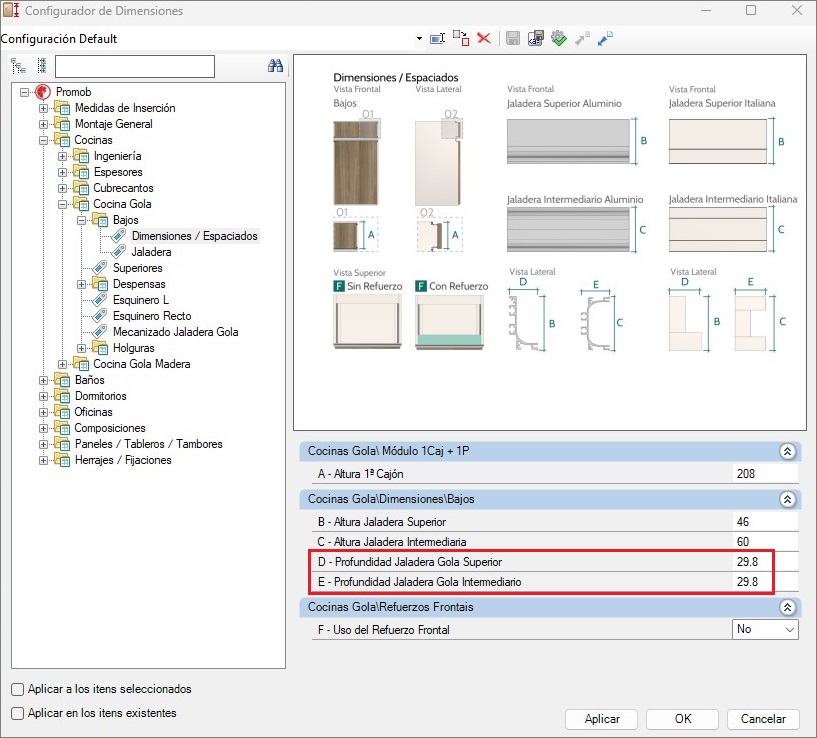Open the 'Uso del Refuerzo Frontal' dropdown
The height and width of the screenshot is (738, 817).
pos(789,630)
